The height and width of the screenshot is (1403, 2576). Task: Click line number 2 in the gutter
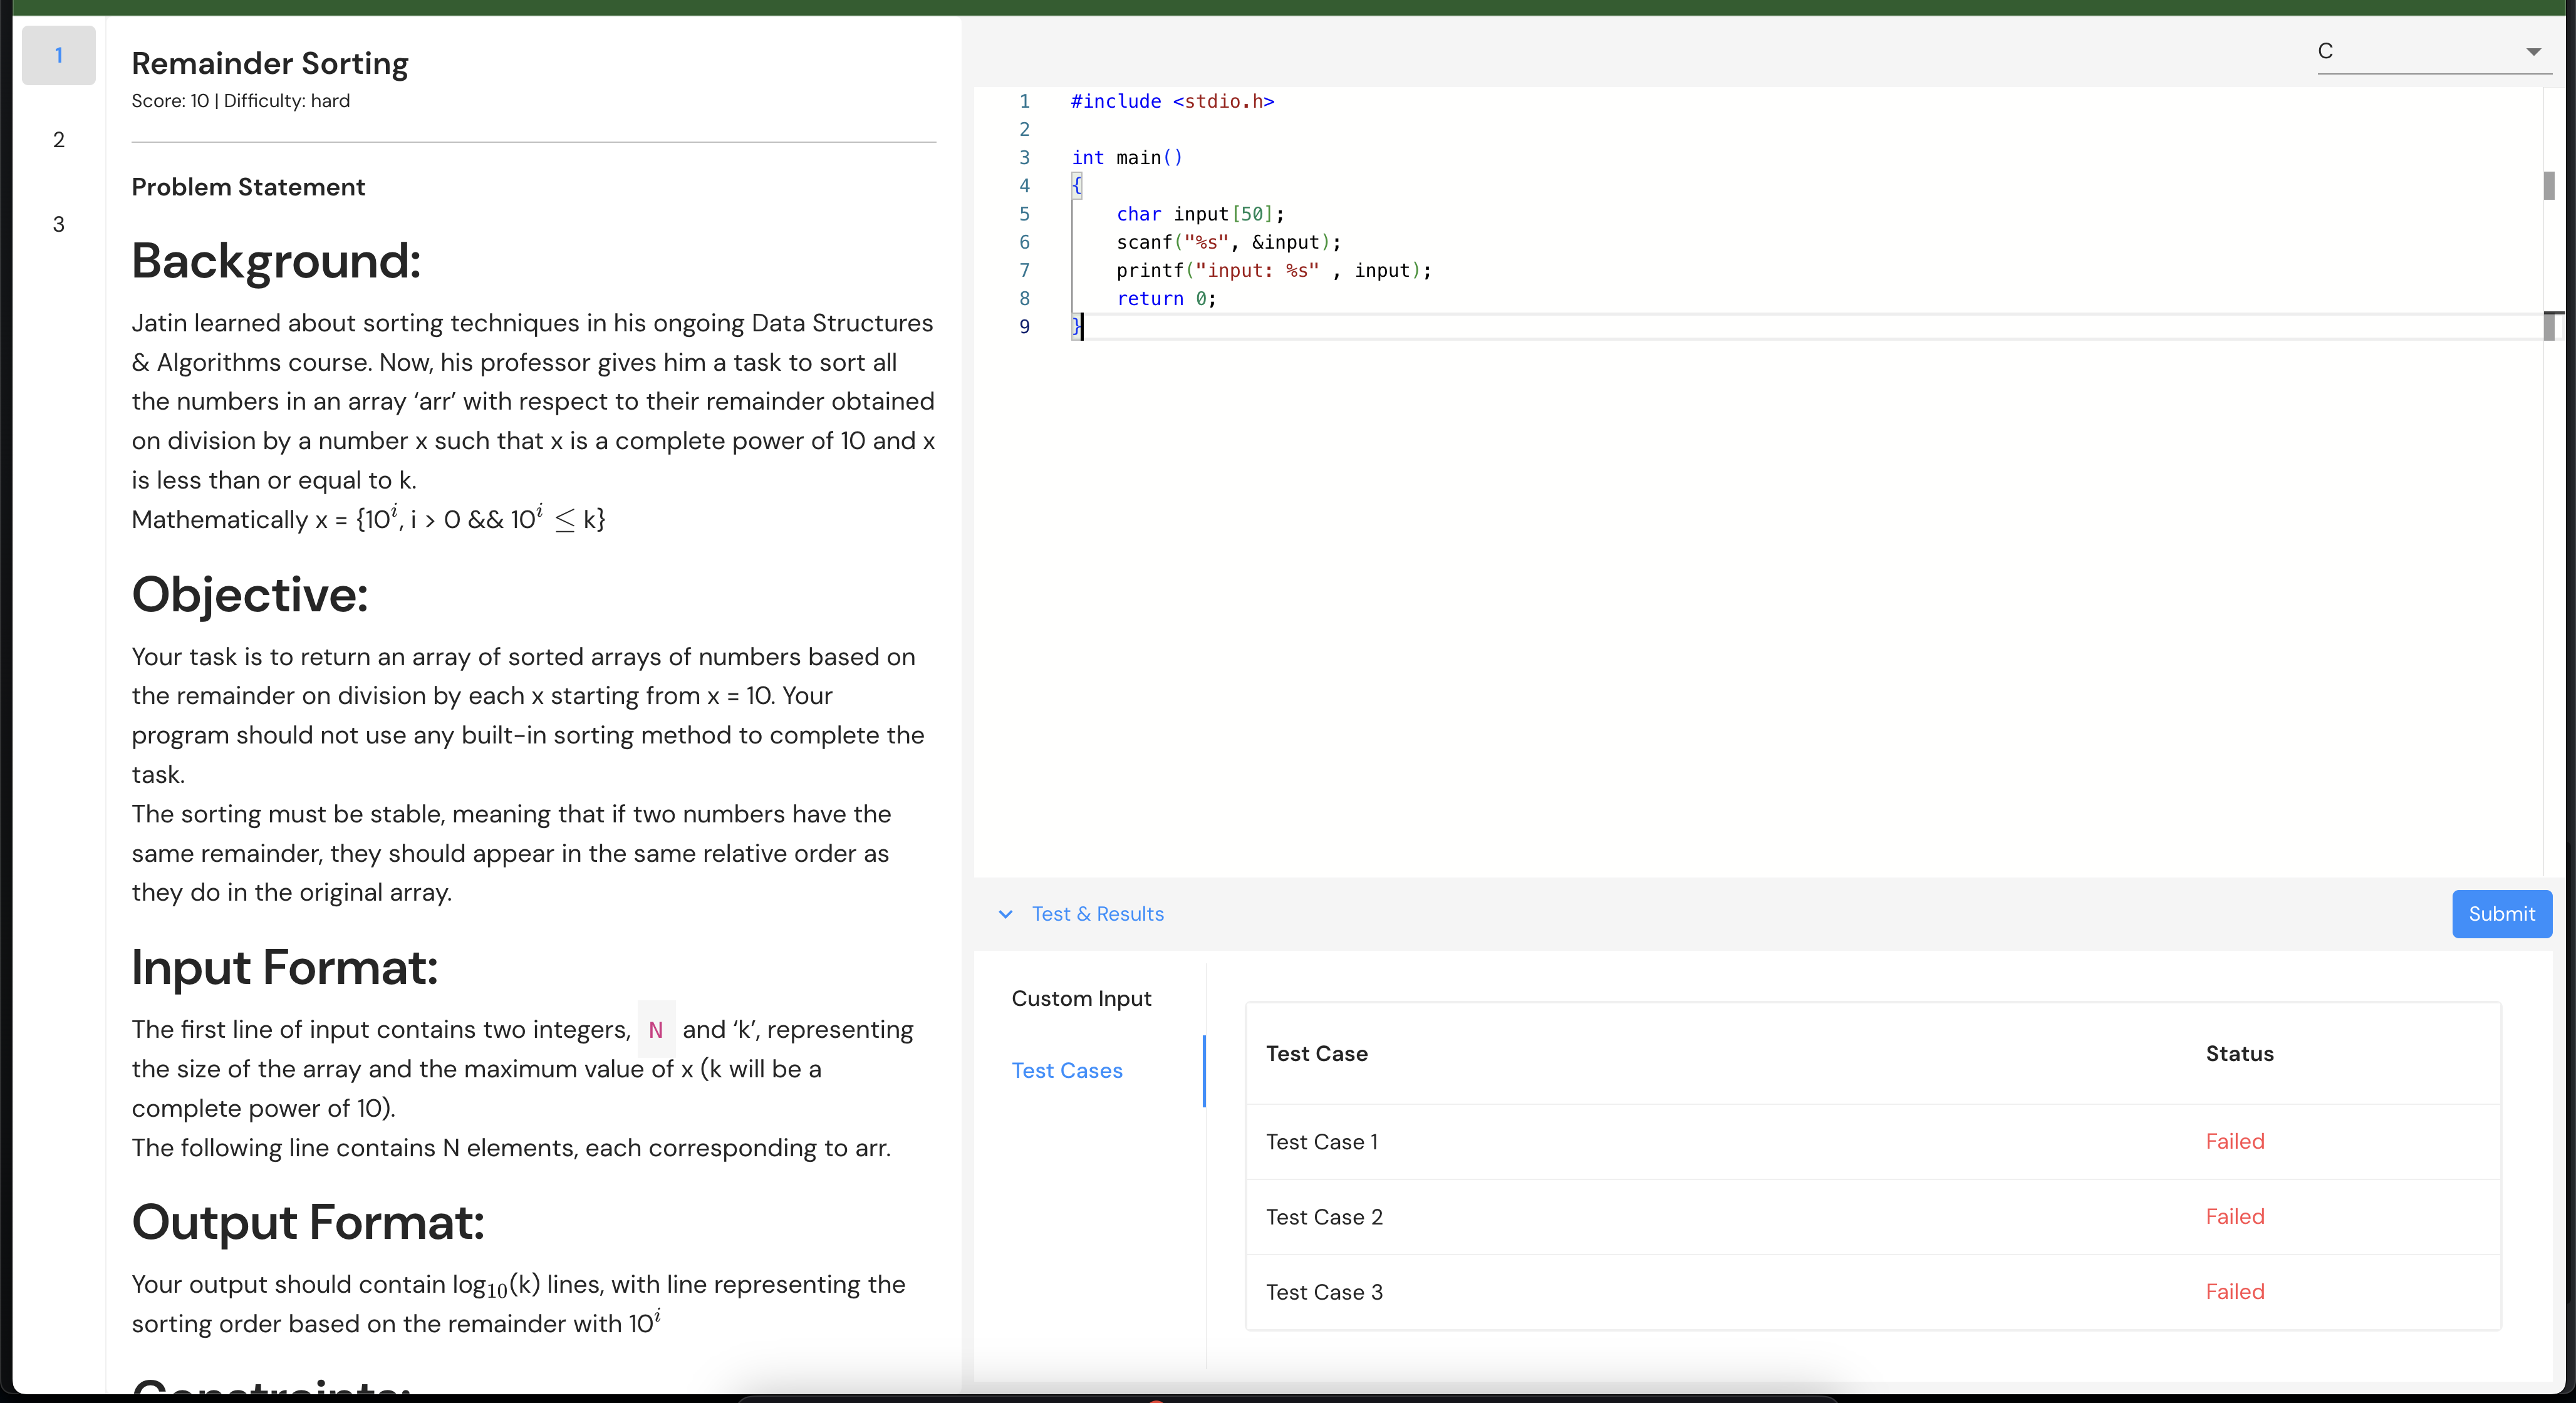click(x=1024, y=129)
